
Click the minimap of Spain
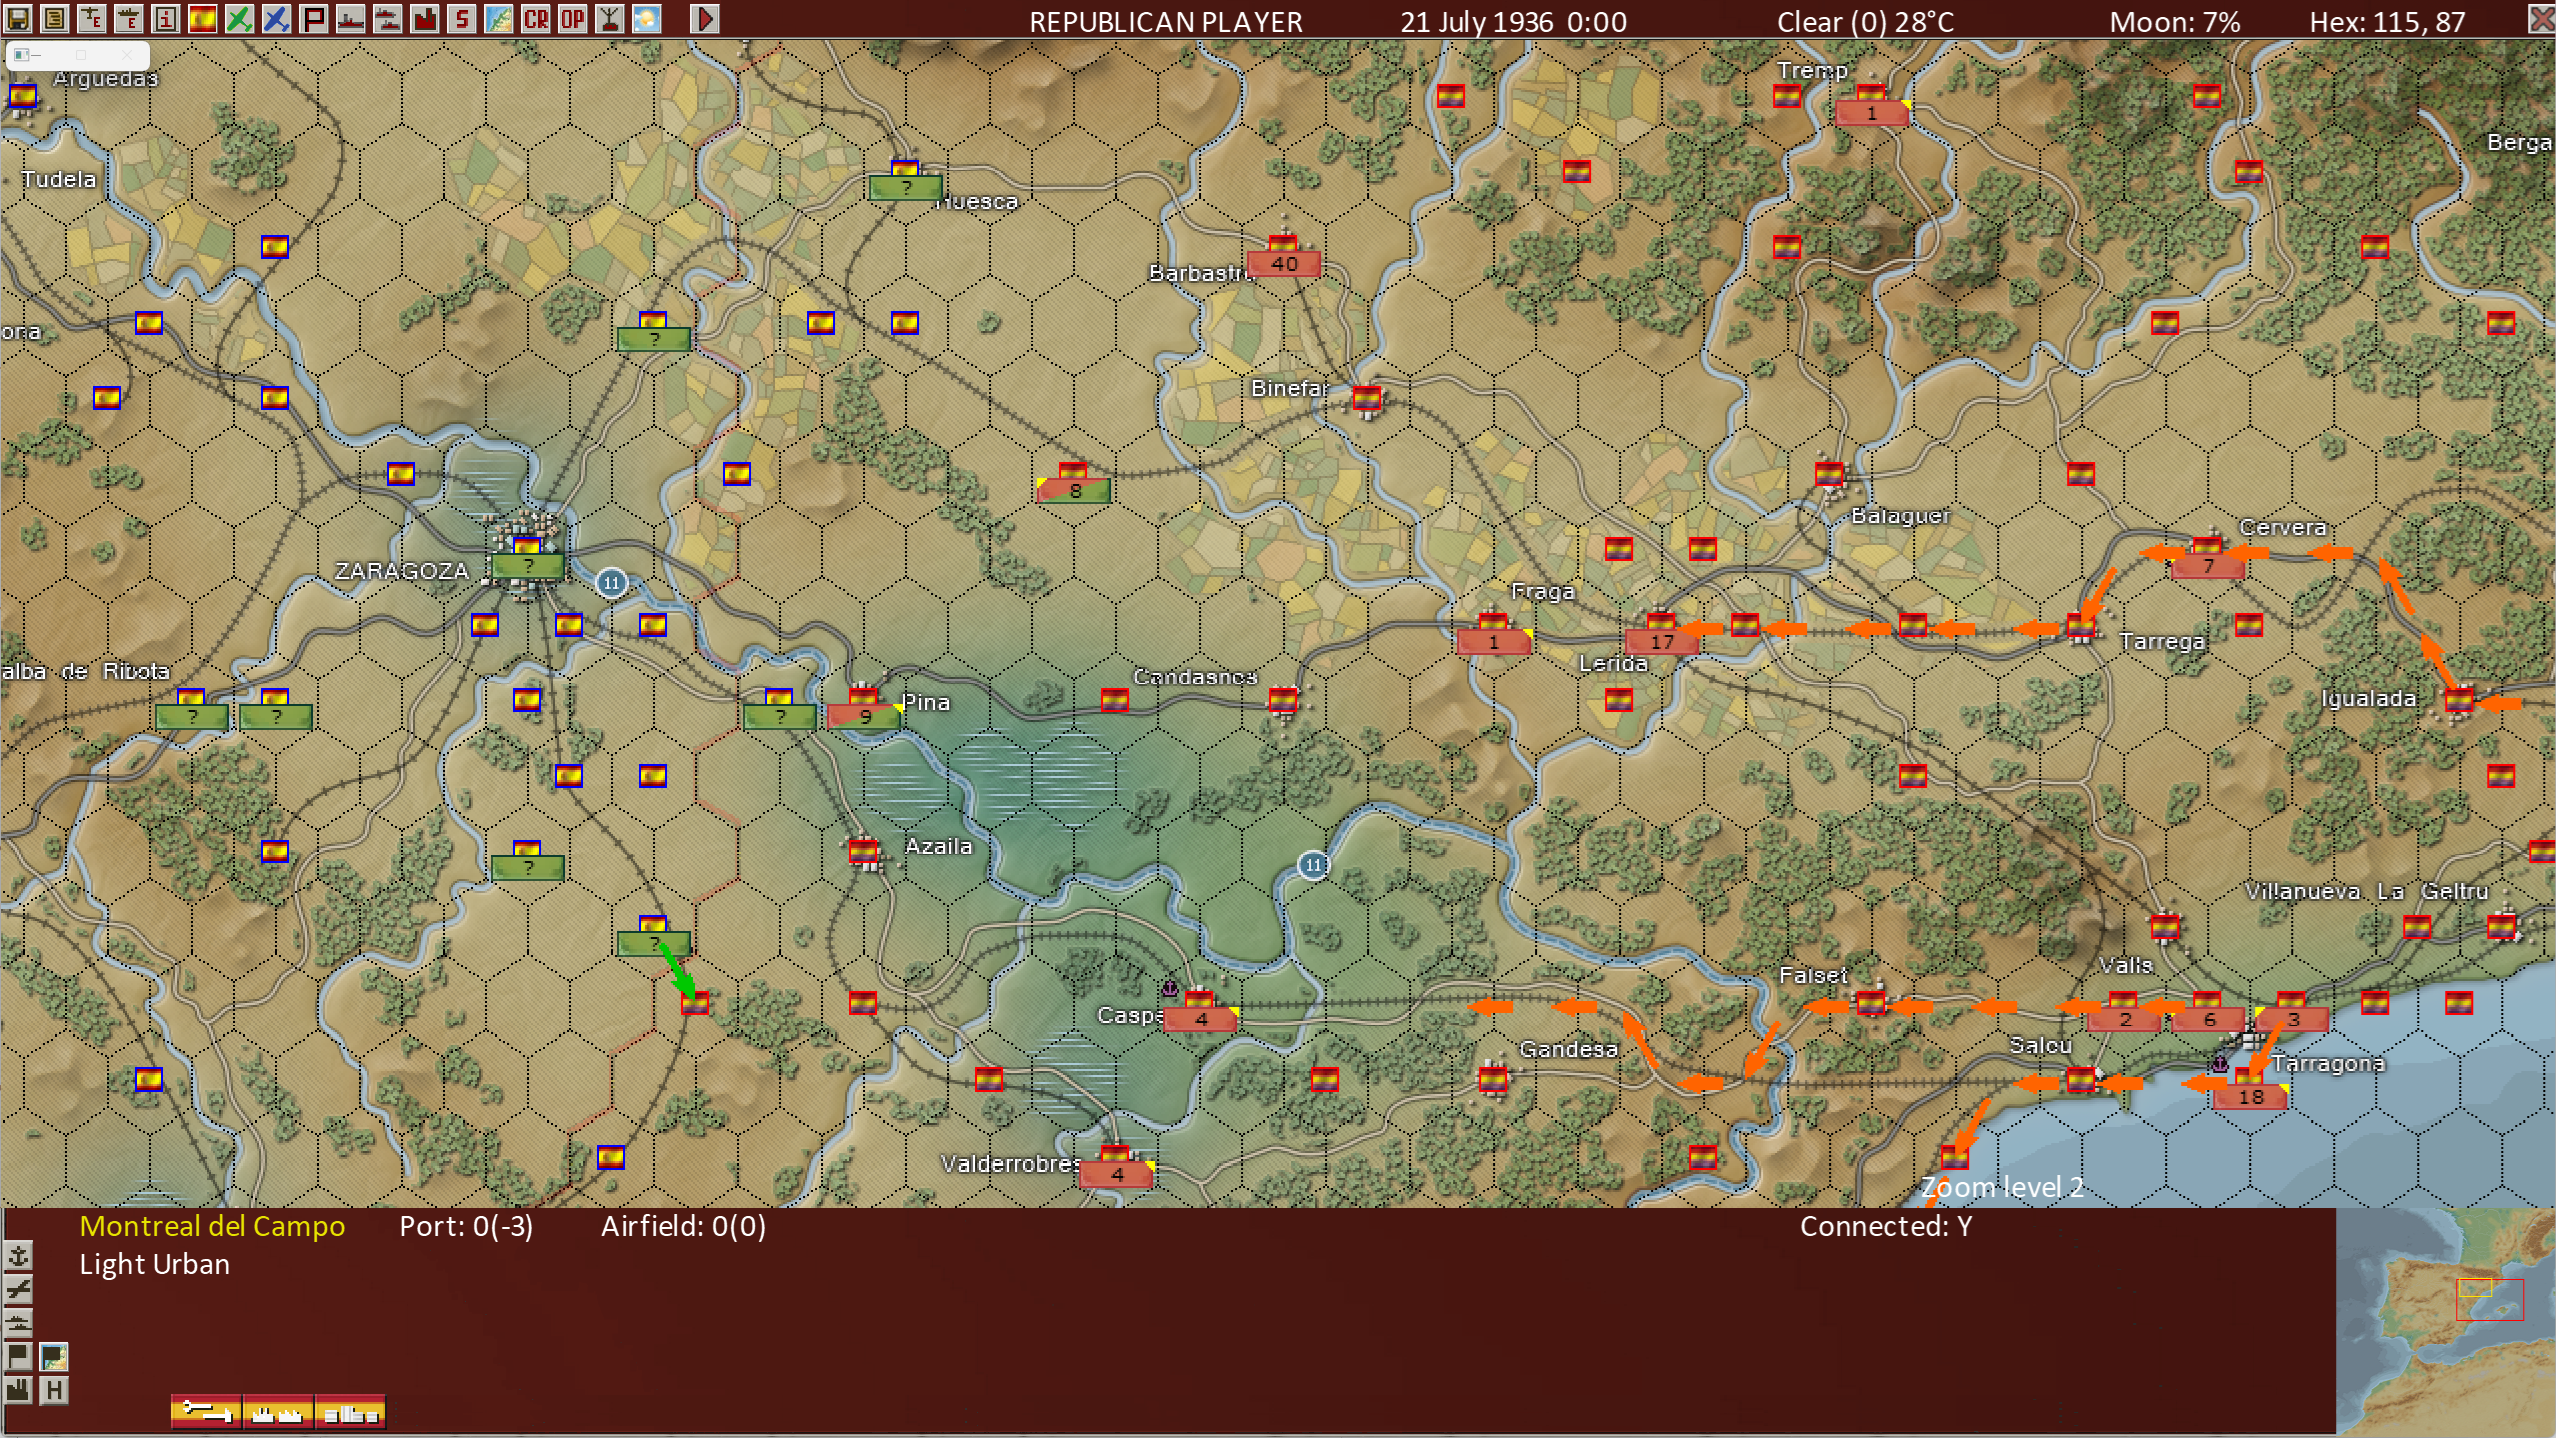2445,1321
